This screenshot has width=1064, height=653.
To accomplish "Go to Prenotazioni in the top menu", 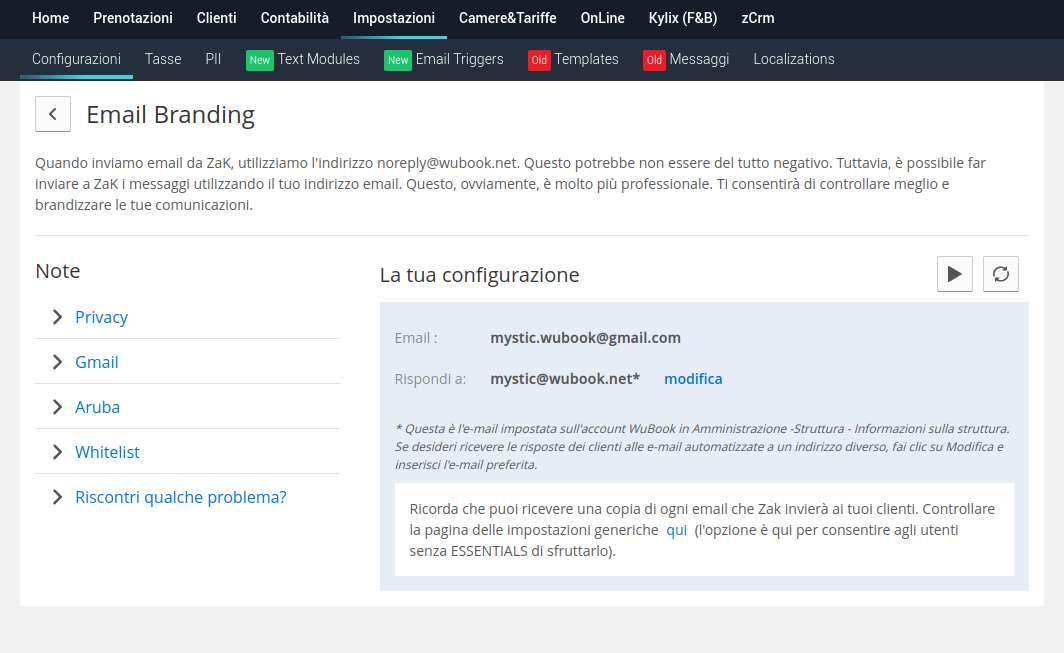I will [133, 18].
